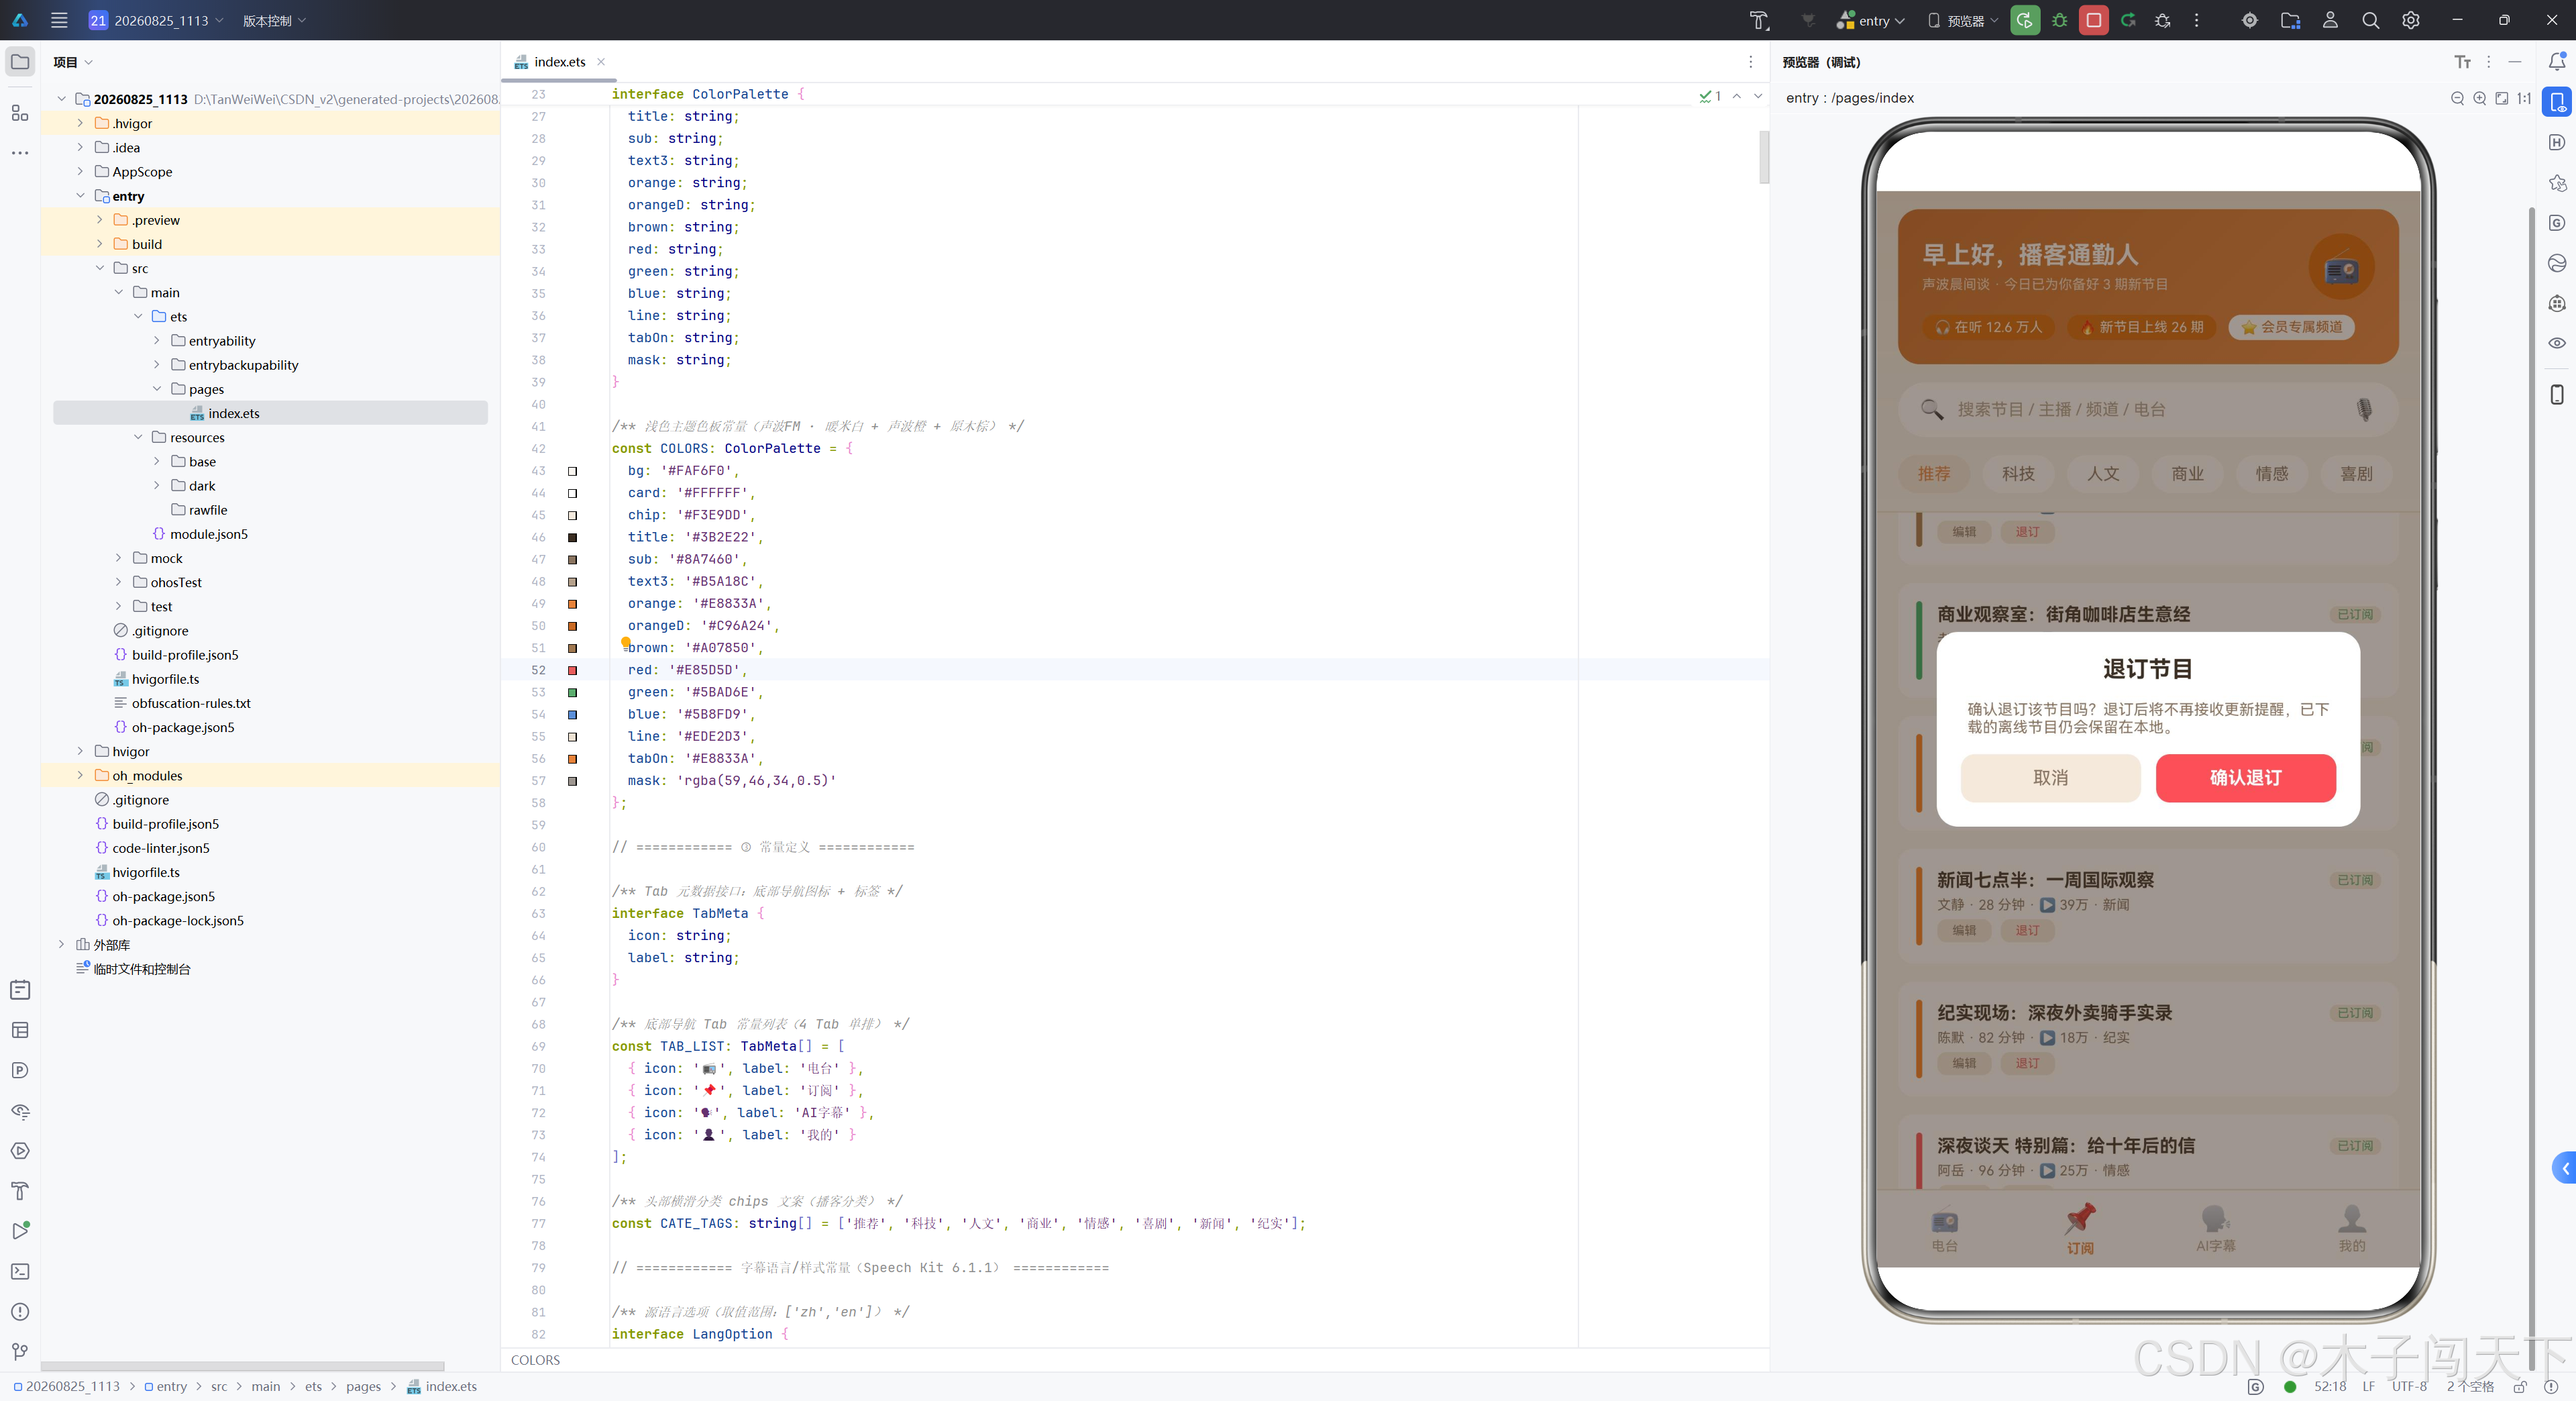Click the phone device icon on right sidebar
The height and width of the screenshot is (1401, 2576).
click(2557, 395)
